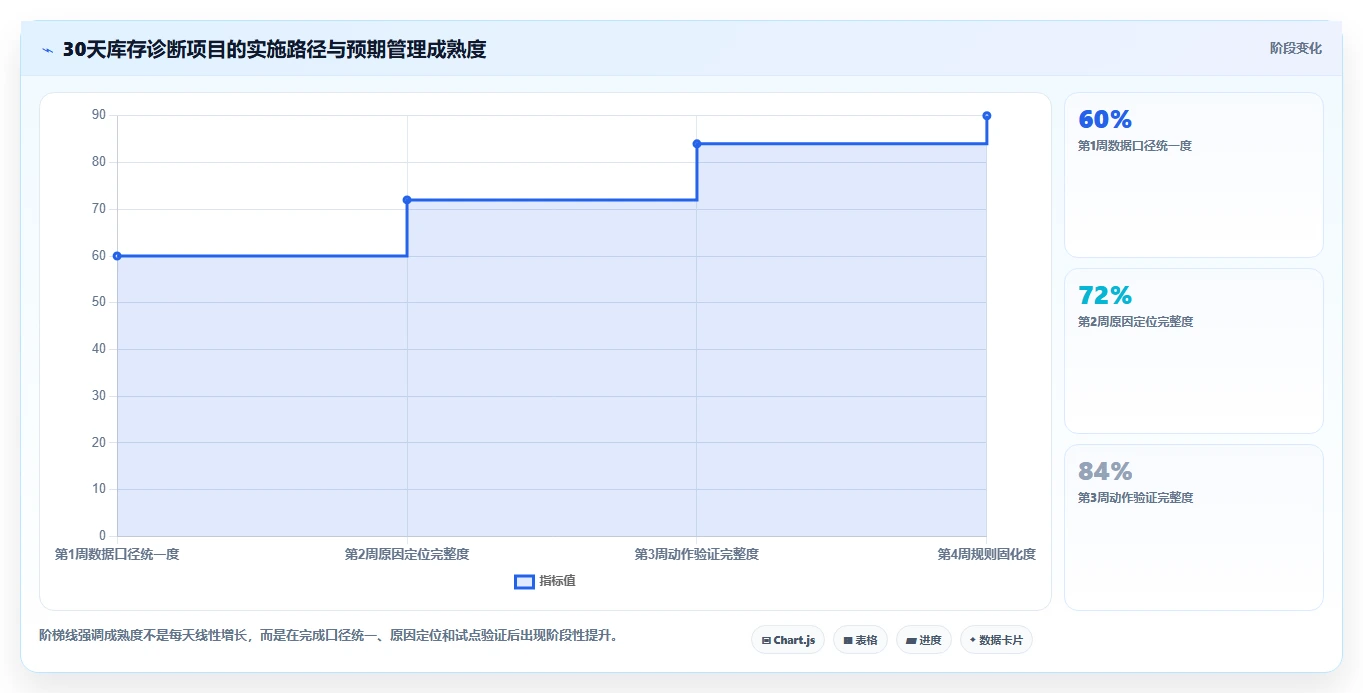
Task: Click the data point at value 90
Action: click(987, 116)
